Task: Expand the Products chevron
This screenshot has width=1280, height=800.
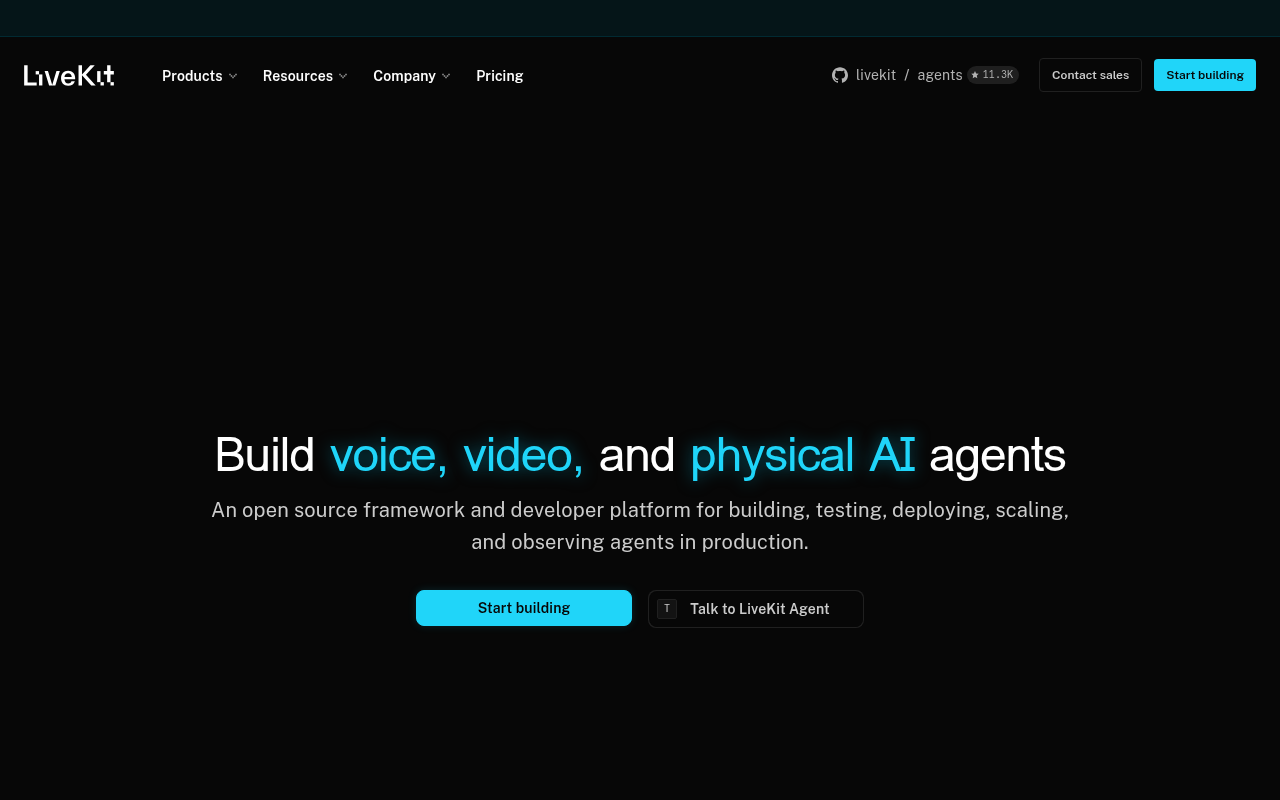Action: (233, 76)
